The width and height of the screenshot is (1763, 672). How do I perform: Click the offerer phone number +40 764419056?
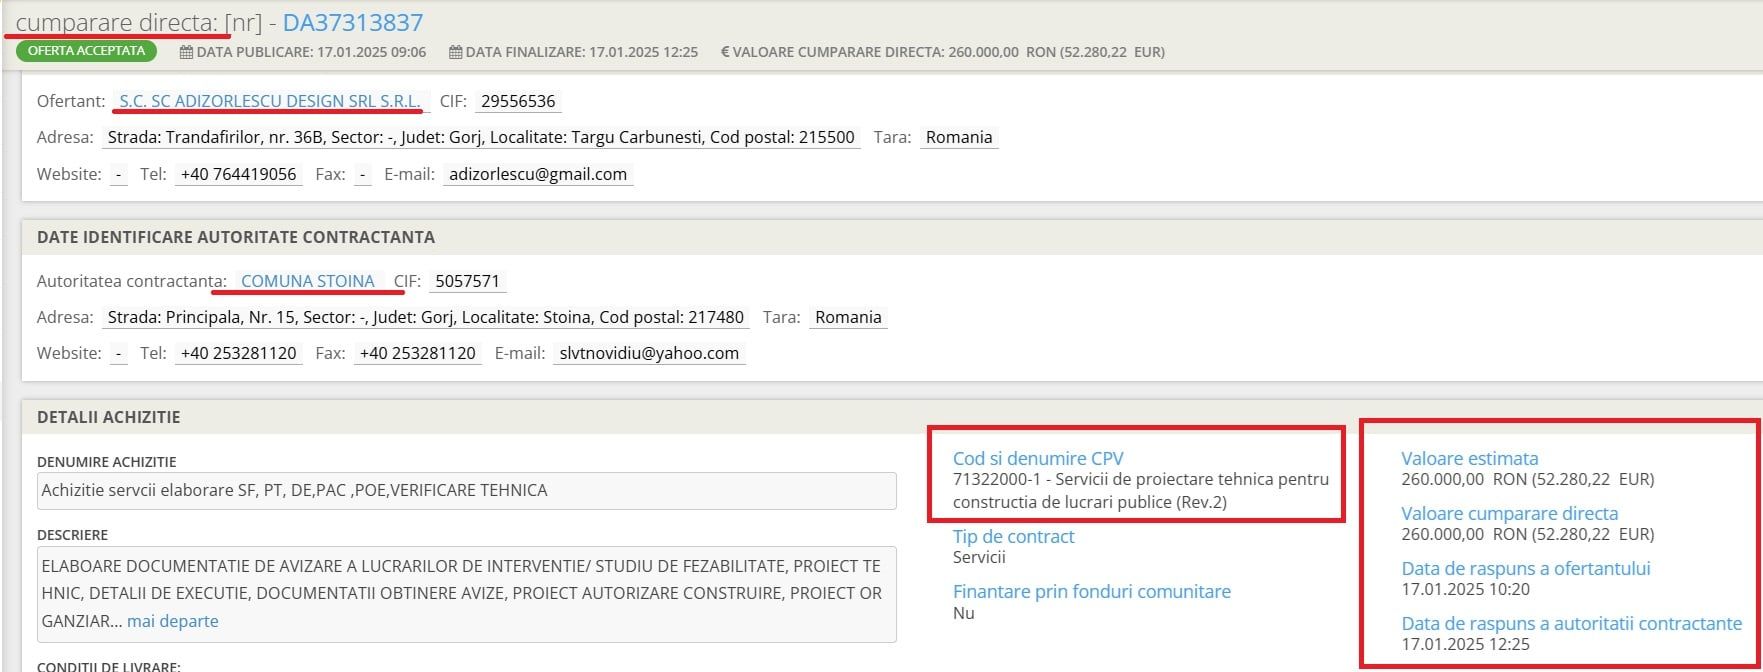[238, 174]
